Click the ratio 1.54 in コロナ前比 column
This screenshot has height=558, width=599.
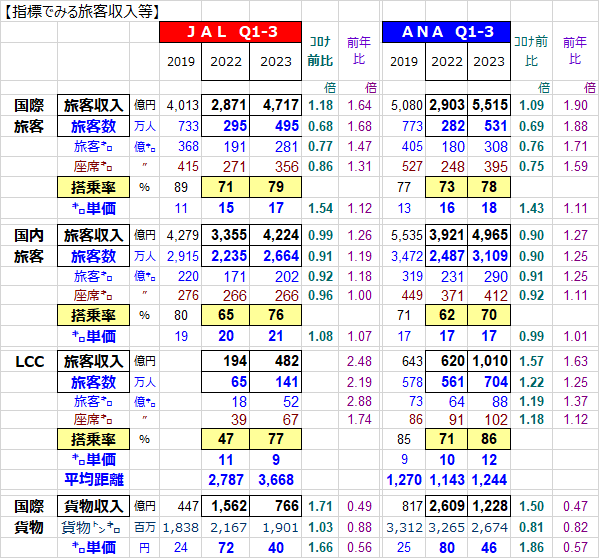point(321,209)
